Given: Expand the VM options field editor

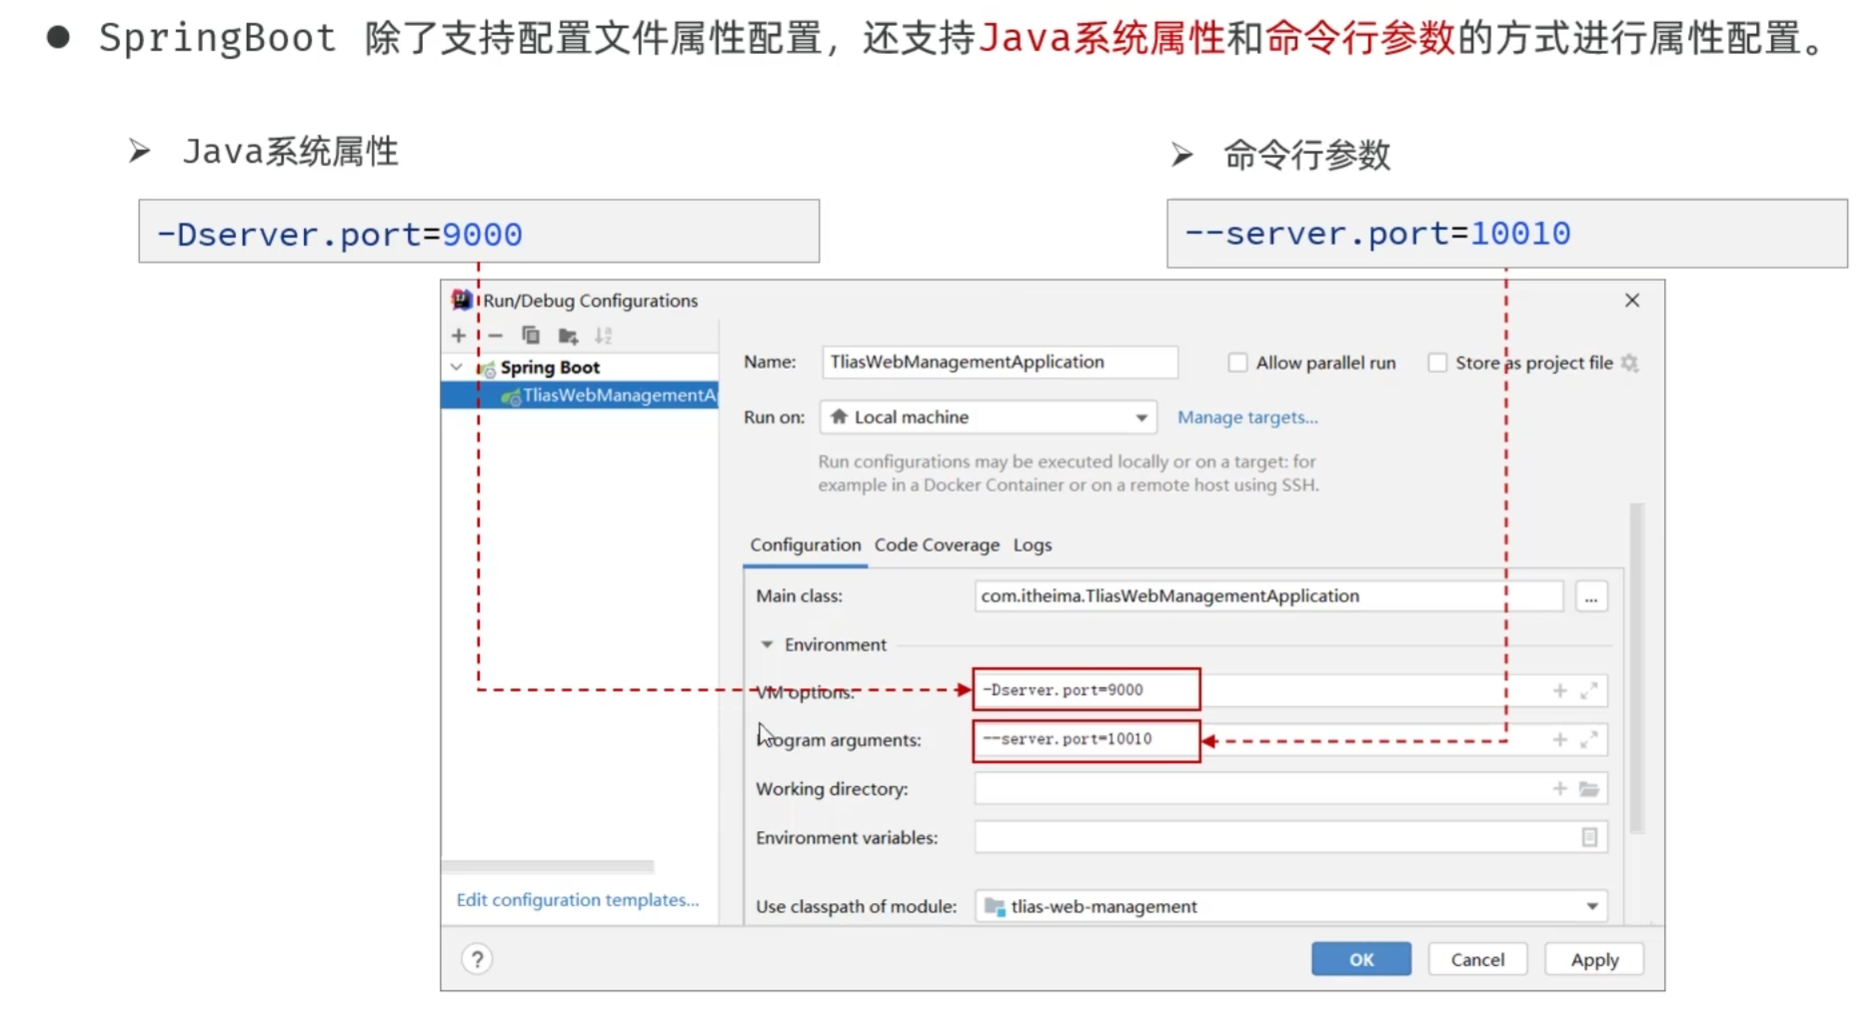Looking at the screenshot, I should [x=1589, y=691].
